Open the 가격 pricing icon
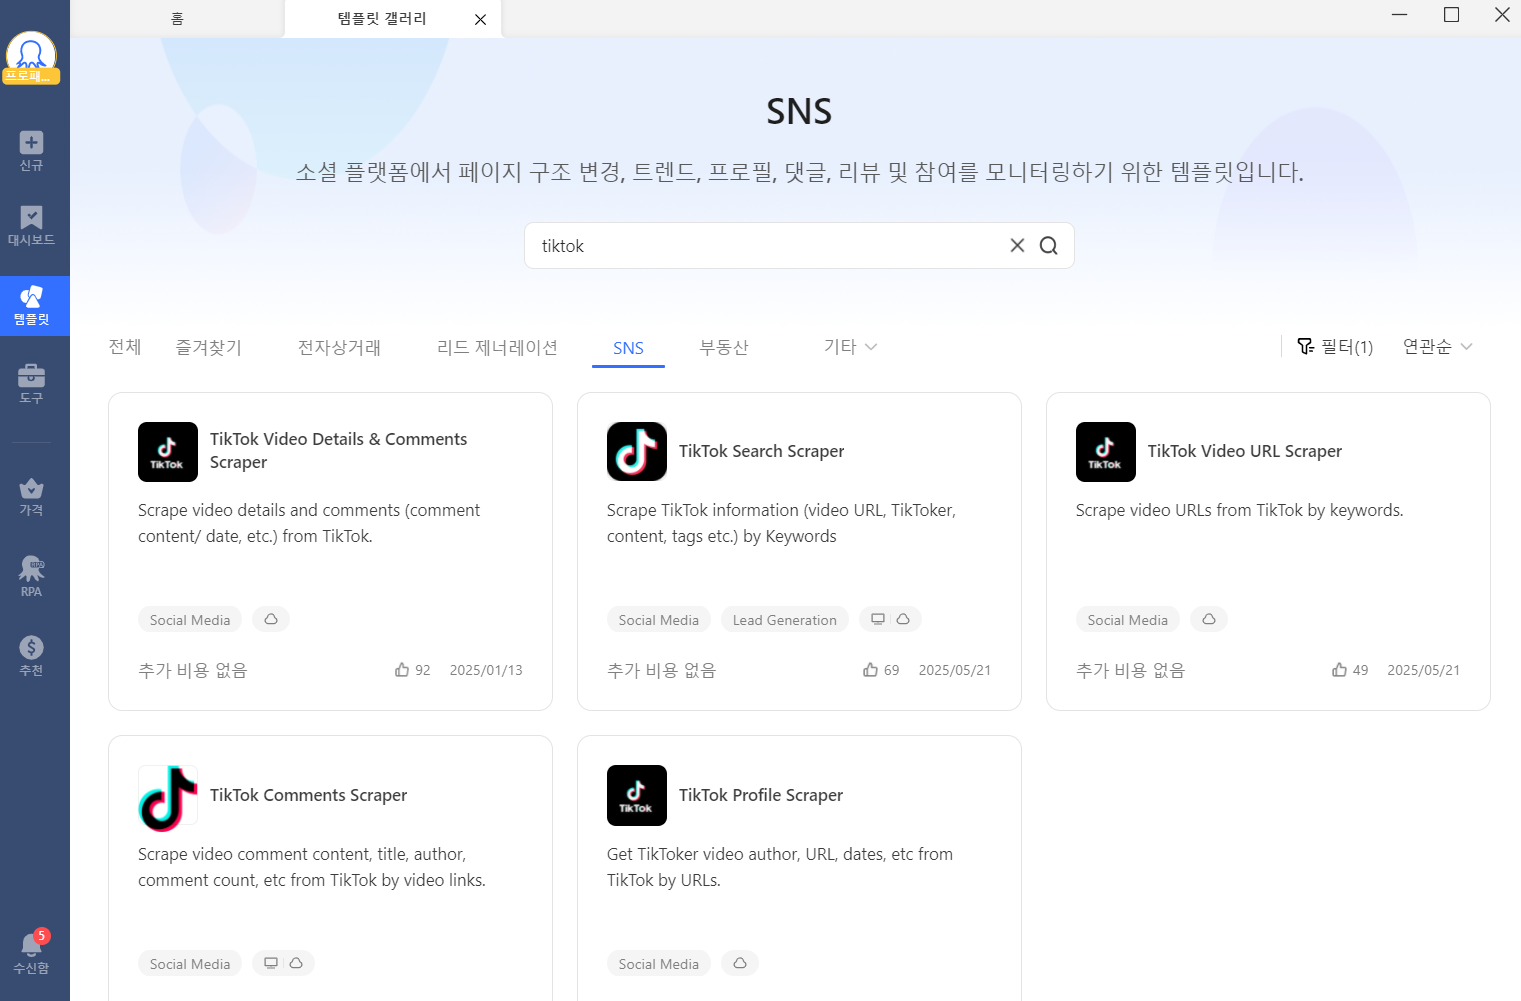The width and height of the screenshot is (1521, 1001). tap(31, 495)
